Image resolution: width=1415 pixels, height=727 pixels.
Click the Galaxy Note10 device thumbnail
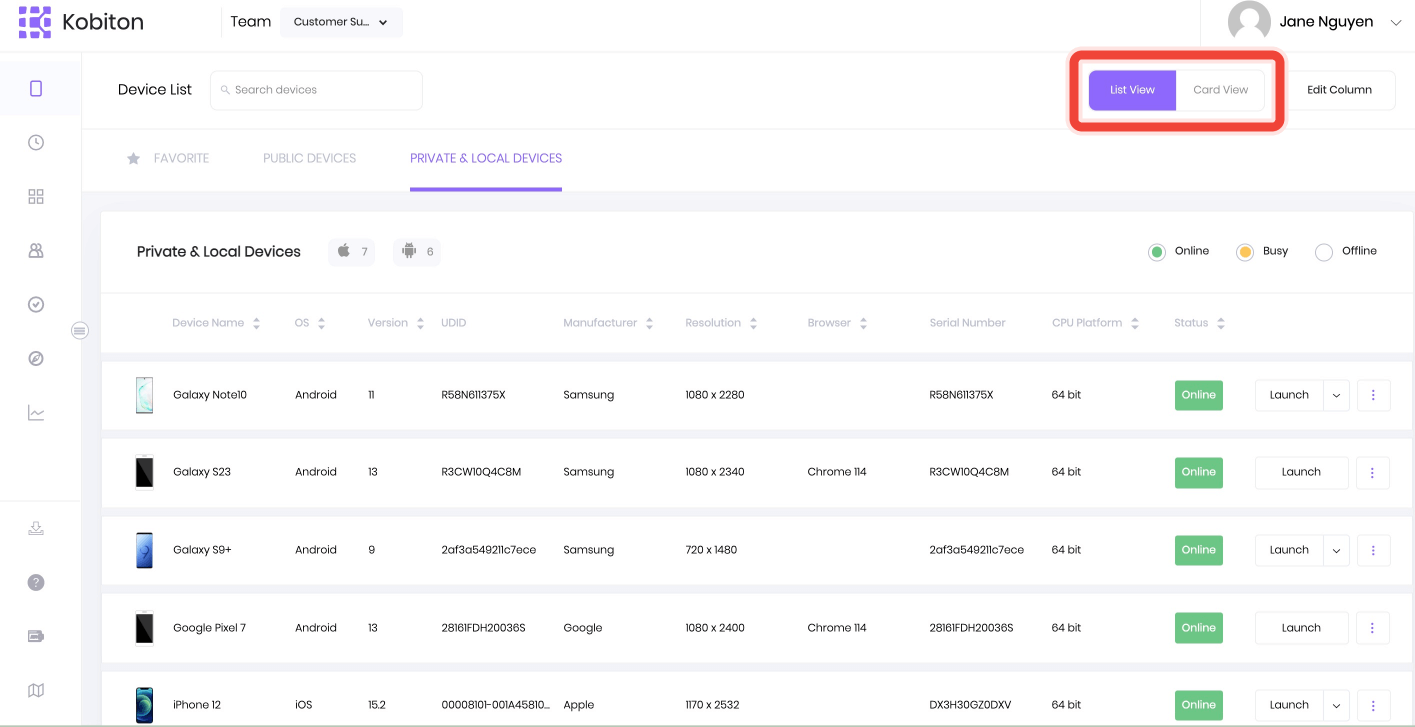145,395
